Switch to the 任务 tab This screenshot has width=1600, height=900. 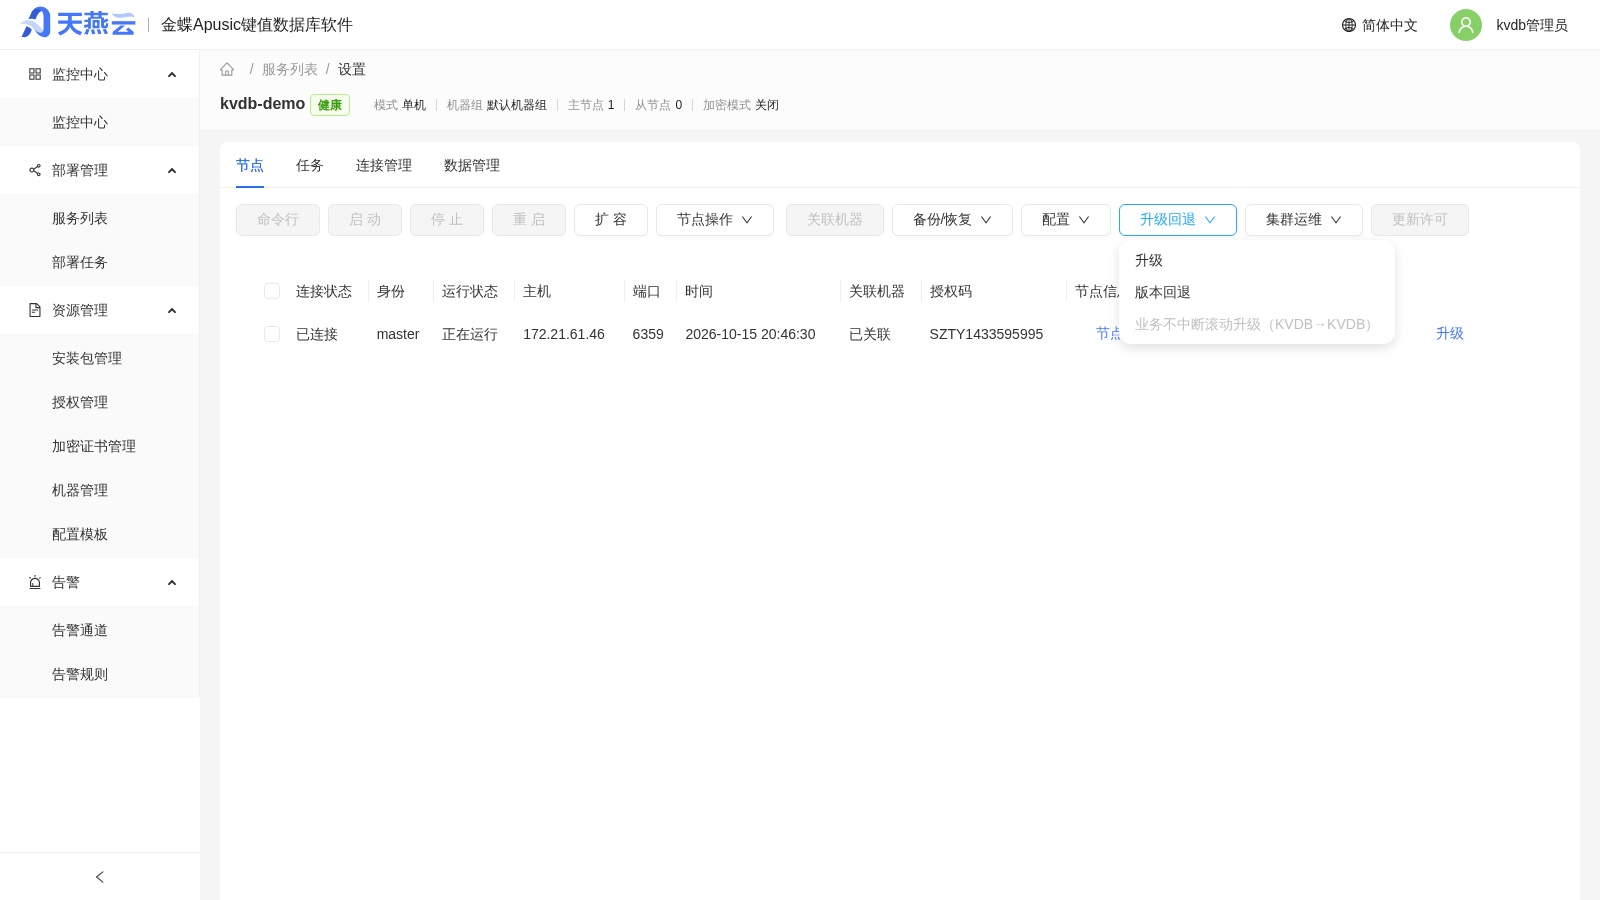pos(310,165)
